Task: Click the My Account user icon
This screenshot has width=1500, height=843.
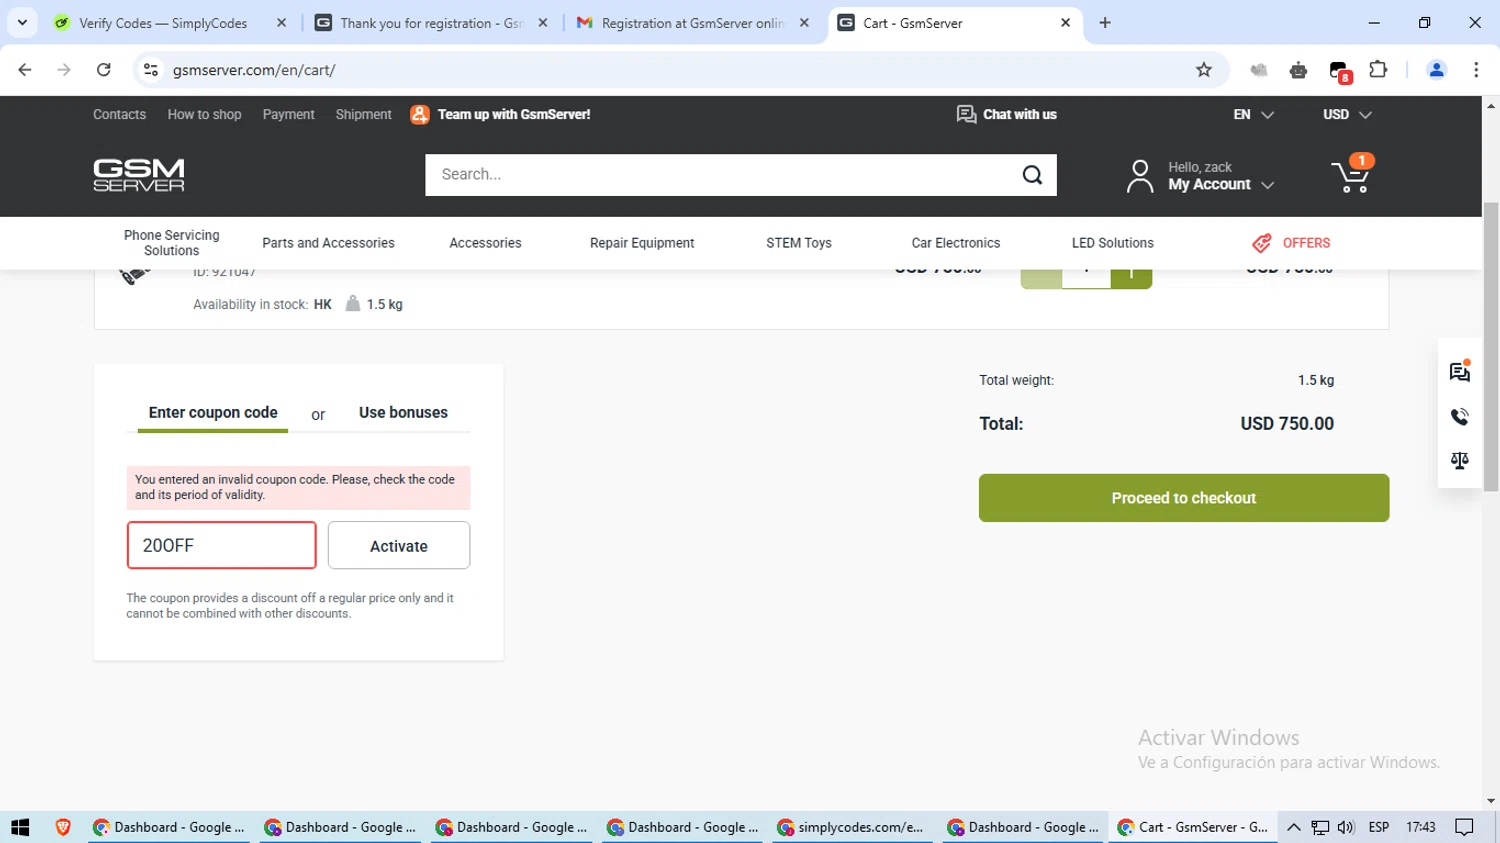Action: point(1139,176)
